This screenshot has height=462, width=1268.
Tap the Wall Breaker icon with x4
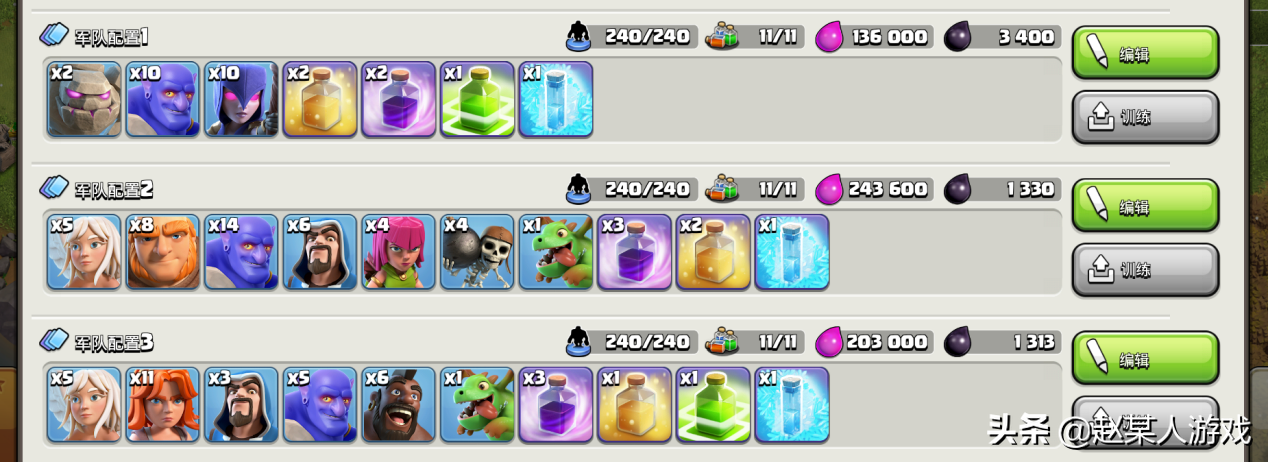[477, 252]
